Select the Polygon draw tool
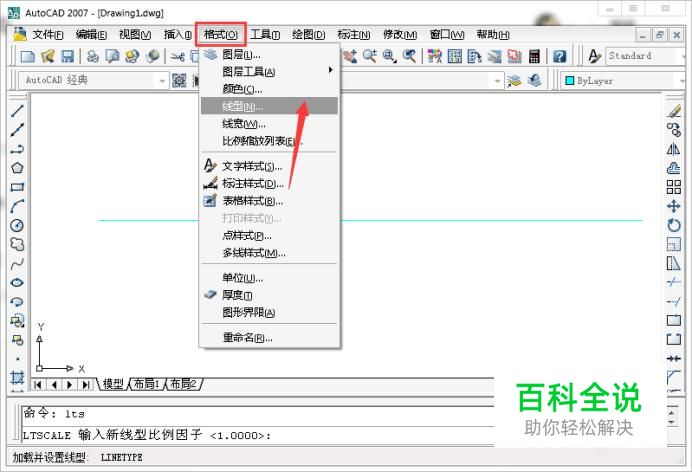 (x=17, y=168)
